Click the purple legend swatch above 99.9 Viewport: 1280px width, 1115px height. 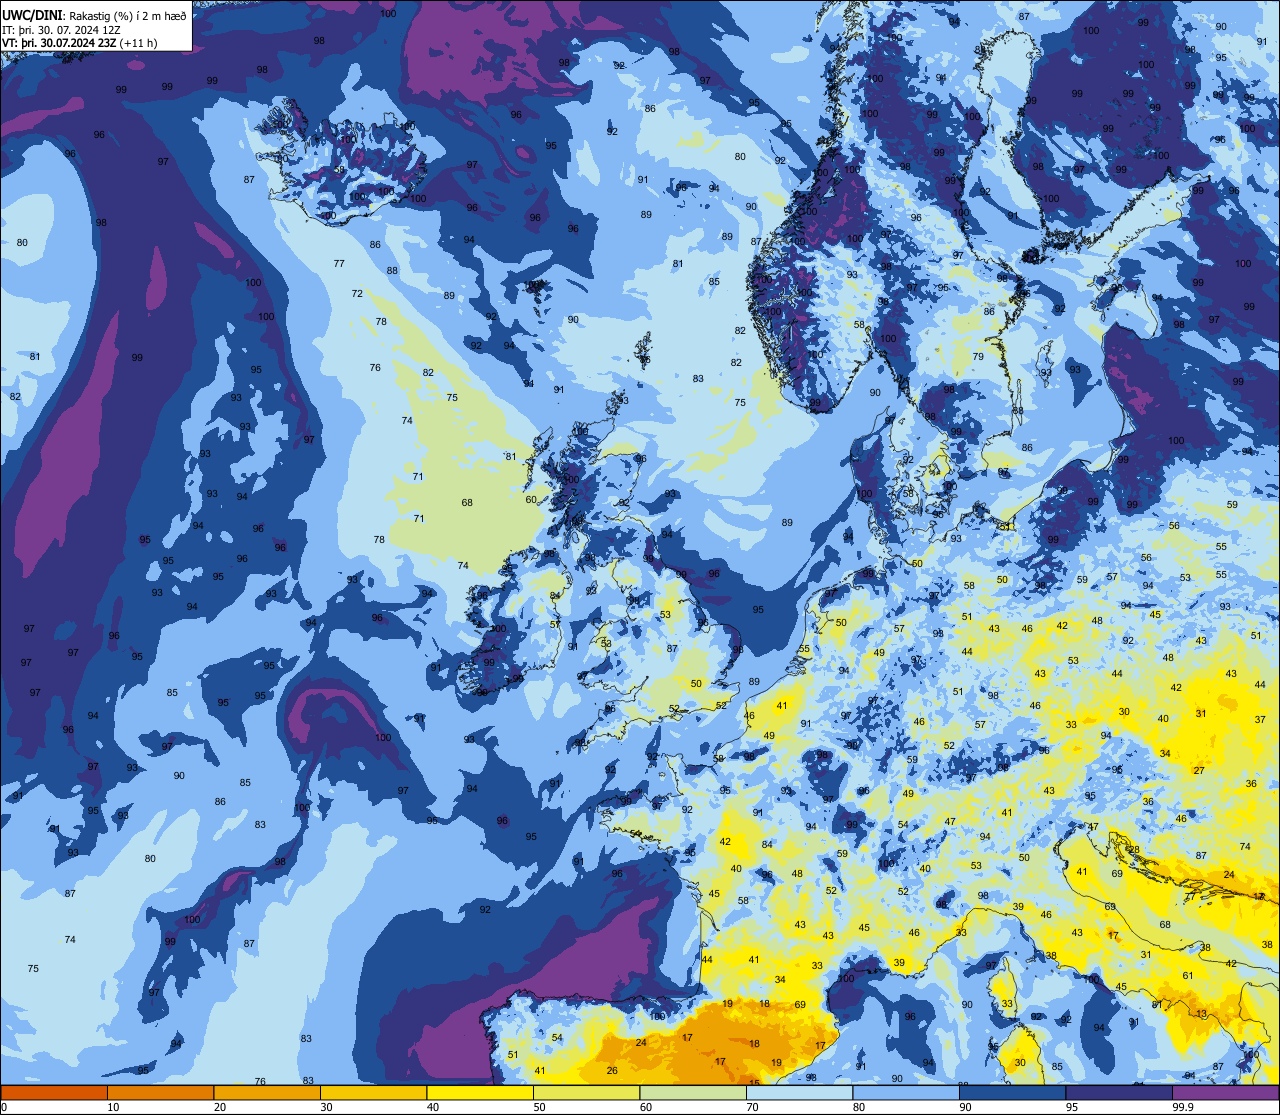pyautogui.click(x=1225, y=1092)
